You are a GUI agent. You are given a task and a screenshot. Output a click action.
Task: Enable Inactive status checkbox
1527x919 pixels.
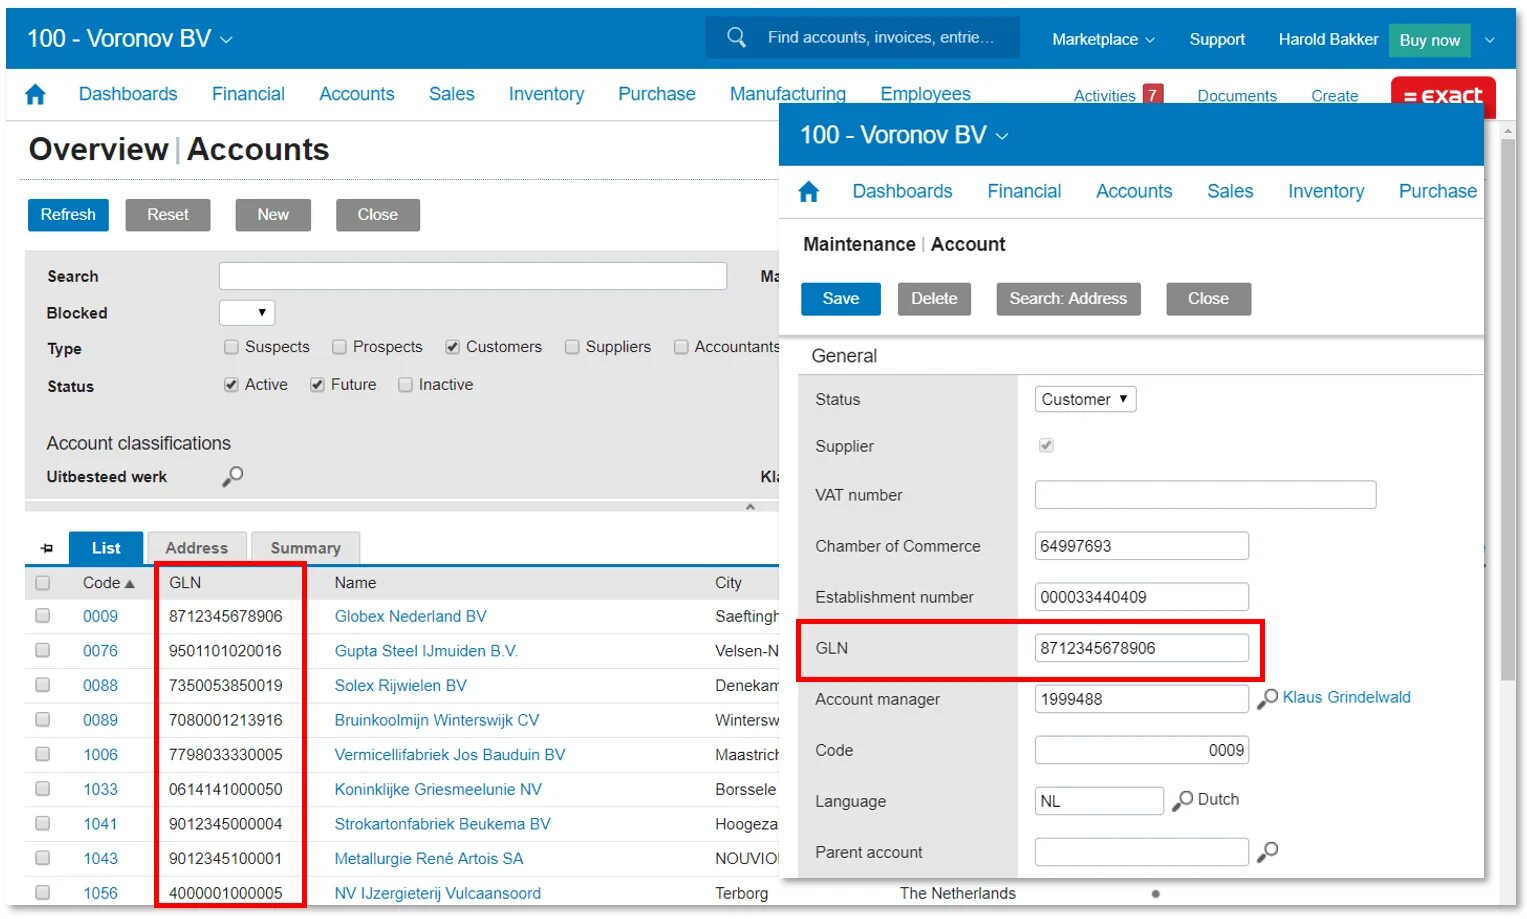pos(405,385)
